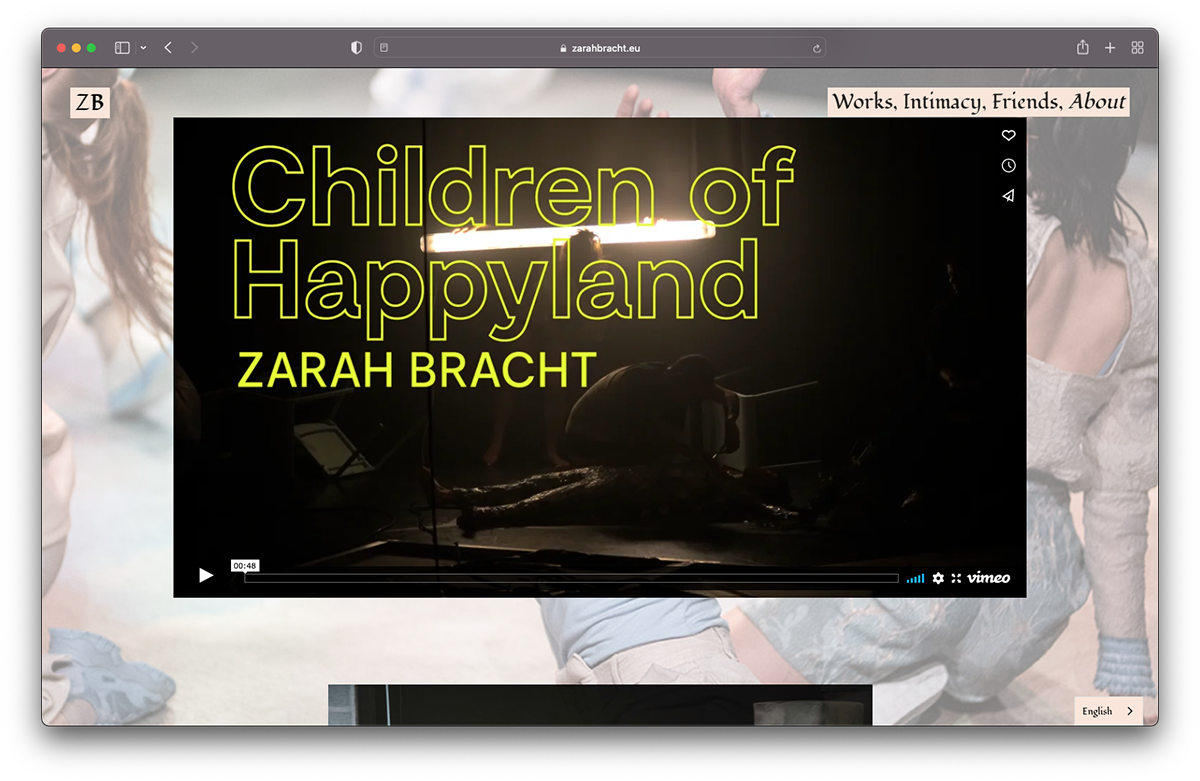The image size is (1200, 781).
Task: Adjust Vimeo volume bars
Action: tap(915, 578)
